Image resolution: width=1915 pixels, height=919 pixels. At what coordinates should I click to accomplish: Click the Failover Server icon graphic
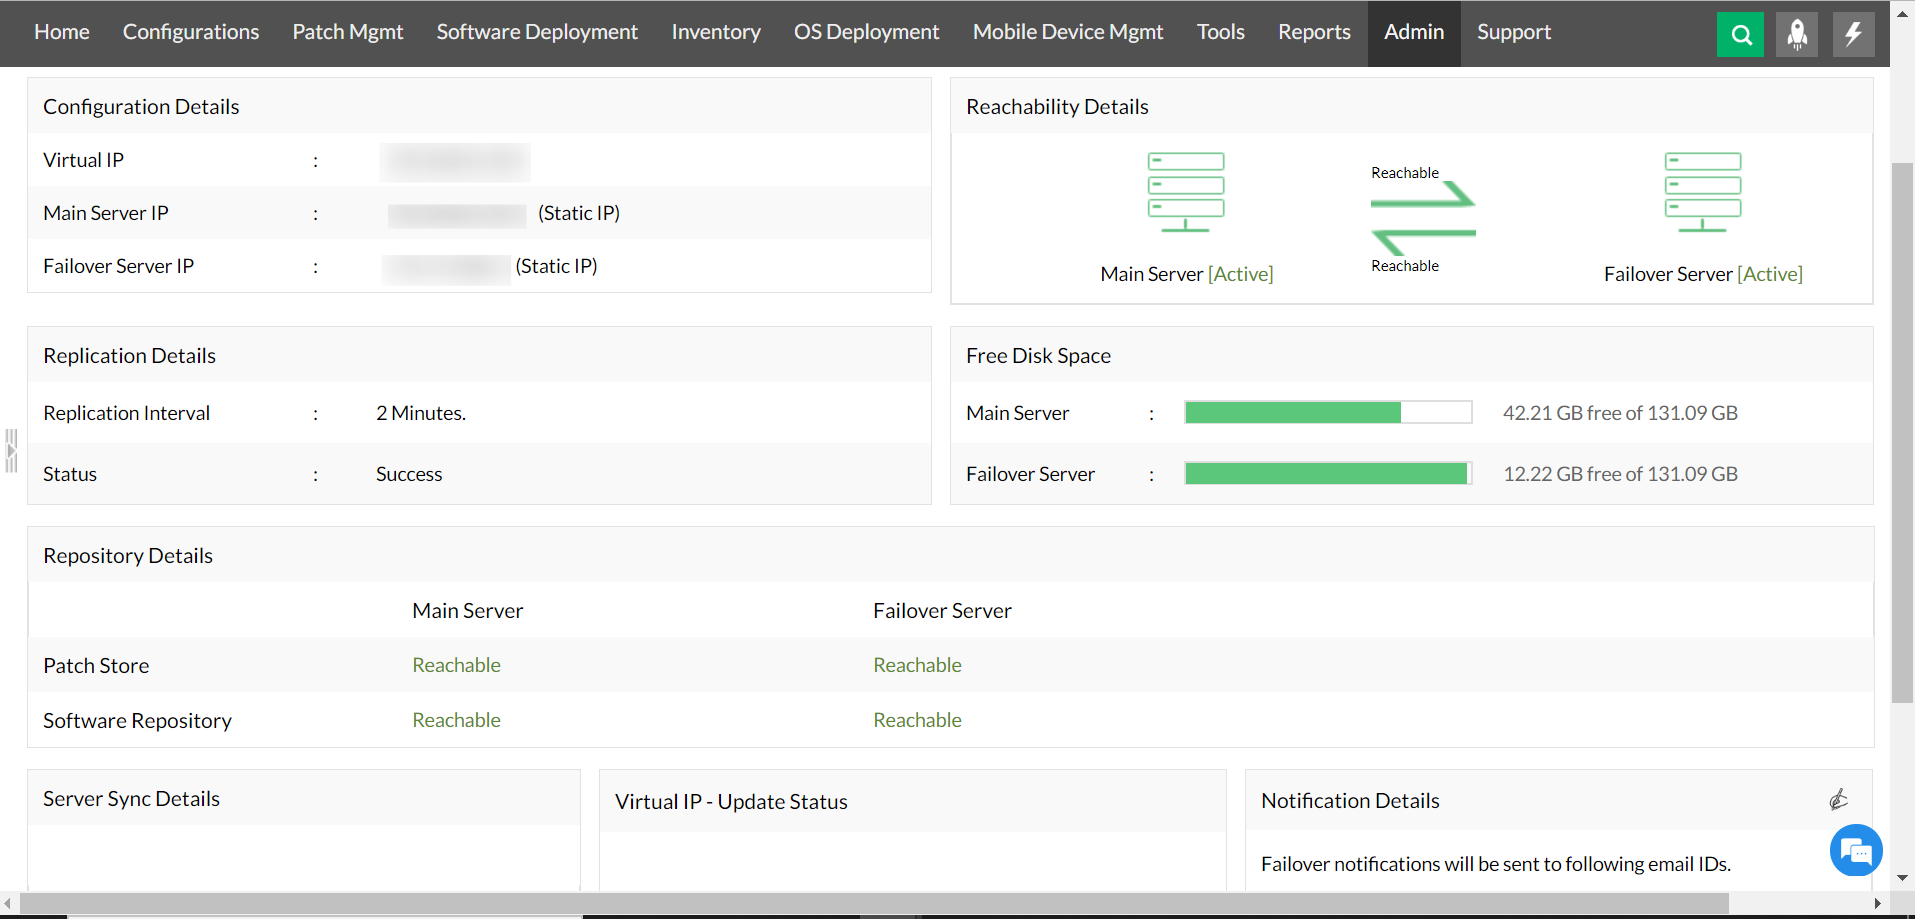point(1703,191)
